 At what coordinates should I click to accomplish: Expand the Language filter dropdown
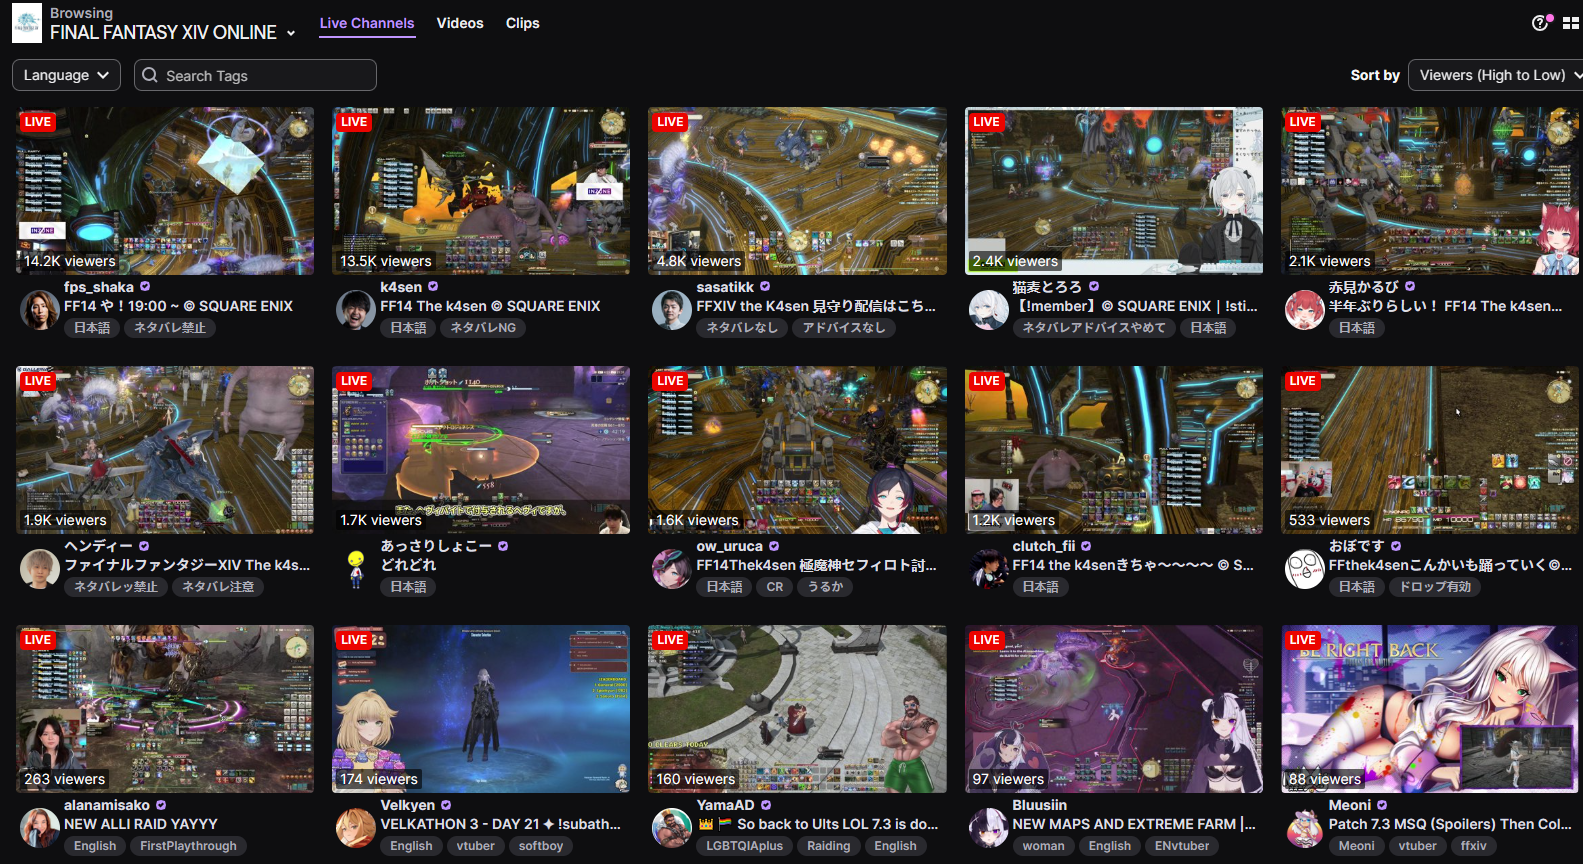point(66,75)
